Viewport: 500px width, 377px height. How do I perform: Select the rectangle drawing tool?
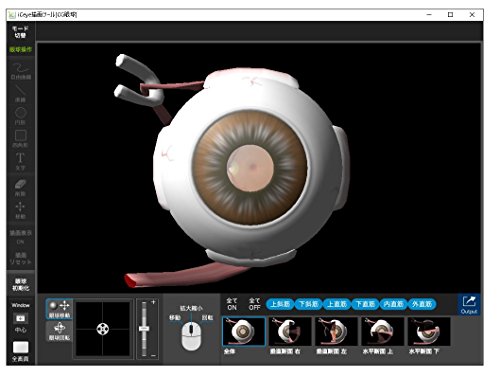[x=20, y=139]
